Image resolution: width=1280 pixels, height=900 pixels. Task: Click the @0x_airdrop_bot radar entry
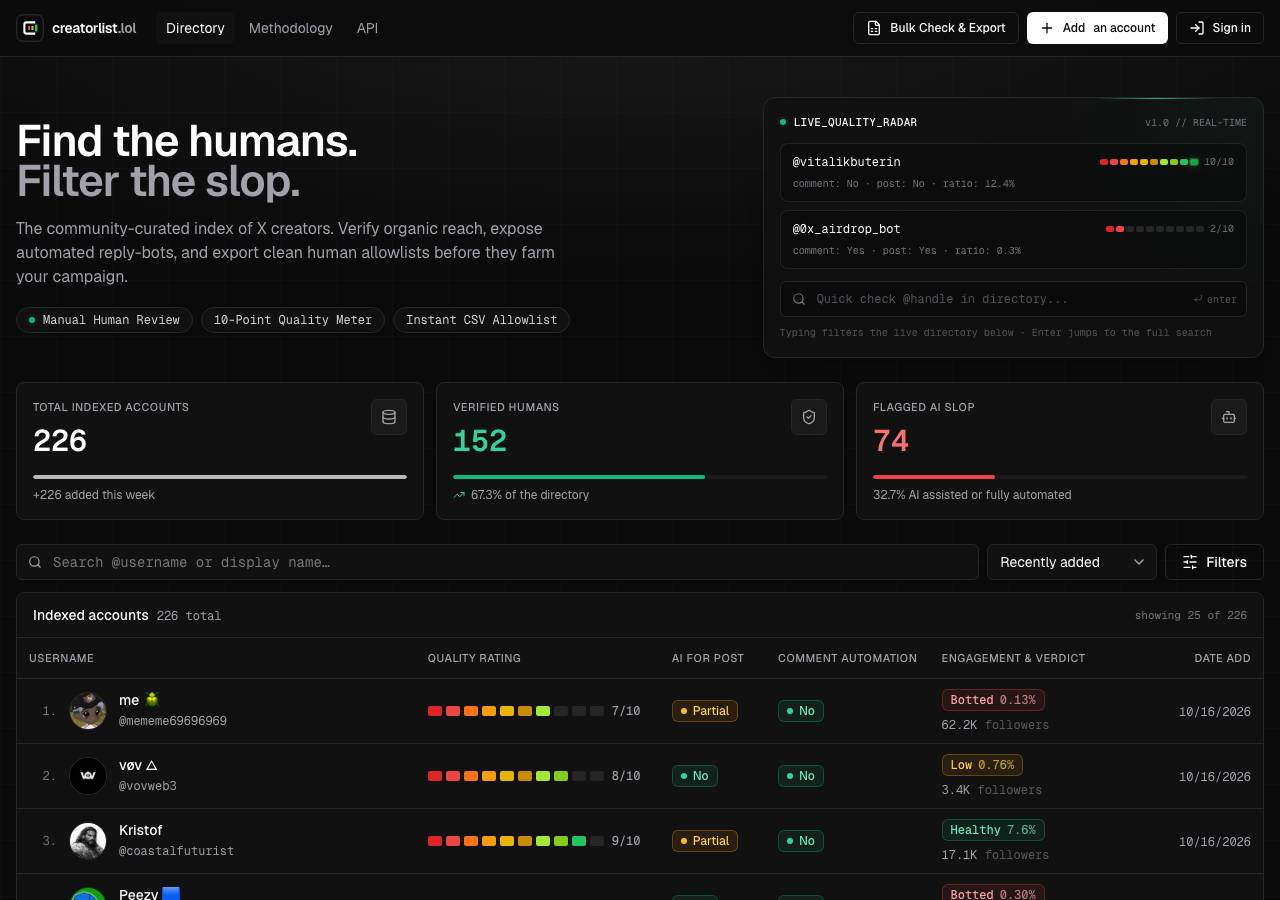coord(1013,239)
